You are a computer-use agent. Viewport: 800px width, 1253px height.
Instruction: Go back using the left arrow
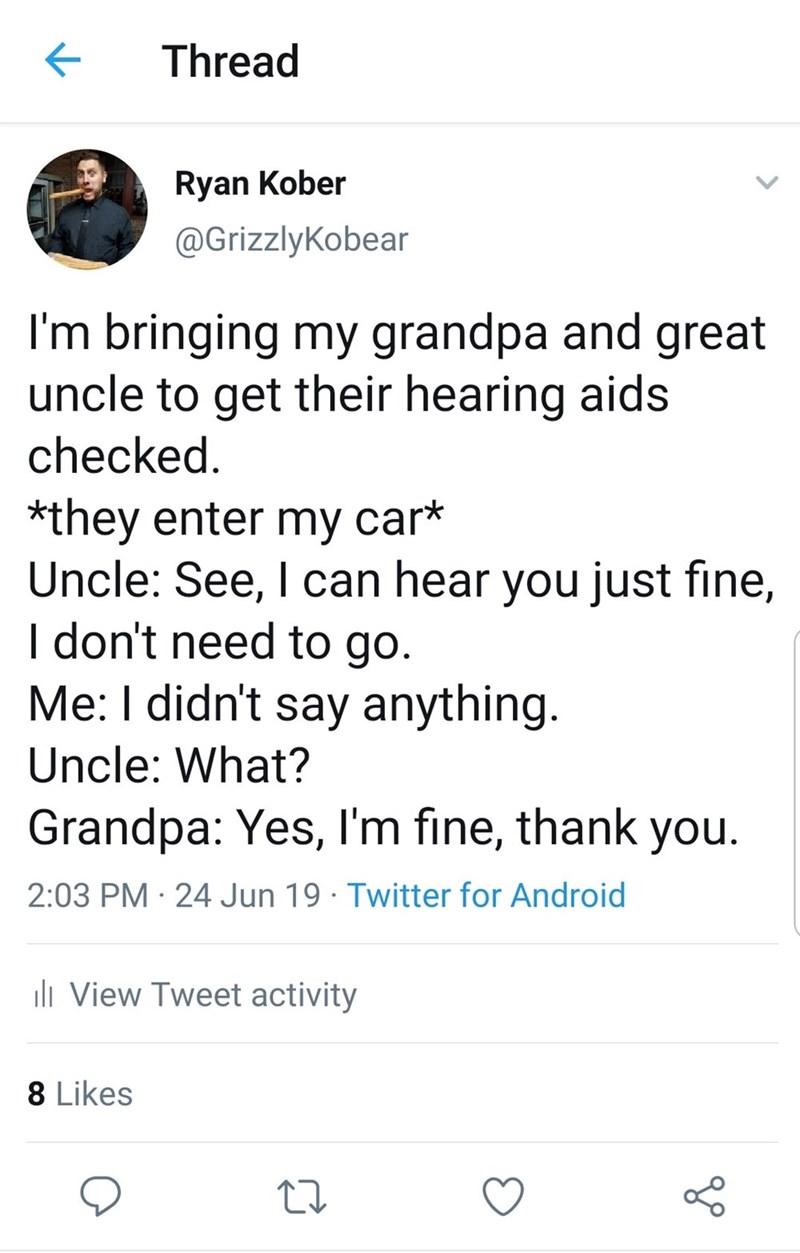62,61
